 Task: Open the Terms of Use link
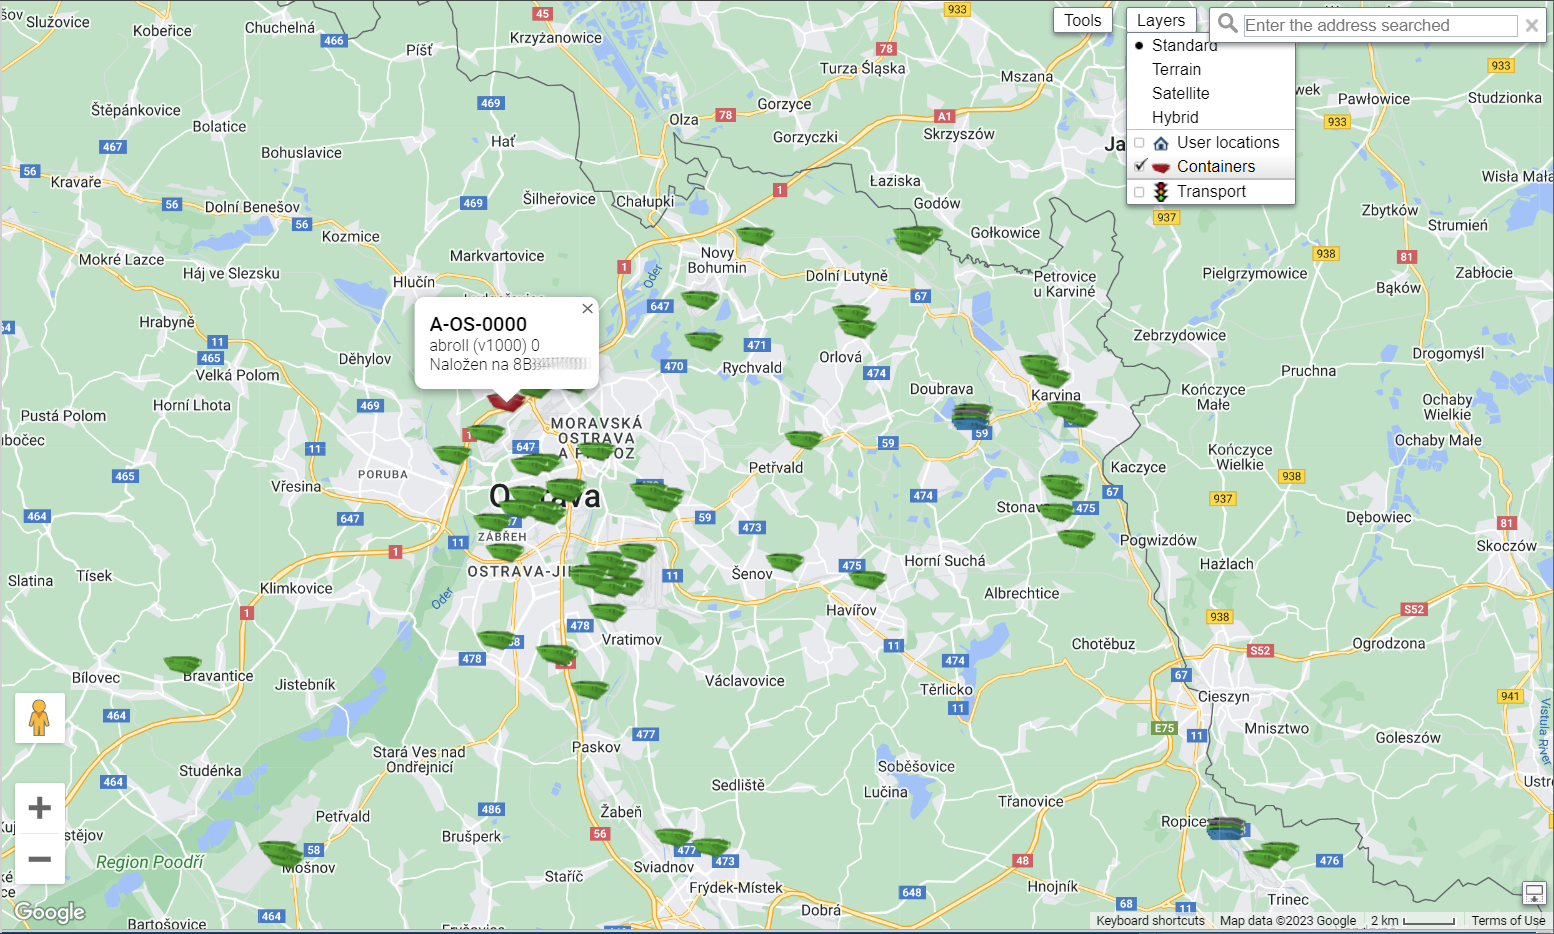click(x=1507, y=921)
